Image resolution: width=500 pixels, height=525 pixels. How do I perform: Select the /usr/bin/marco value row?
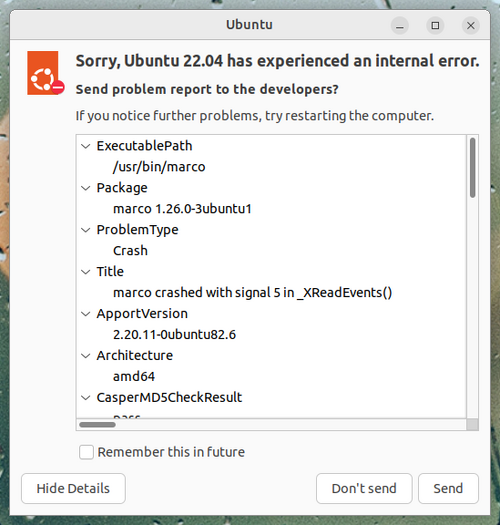point(271,167)
